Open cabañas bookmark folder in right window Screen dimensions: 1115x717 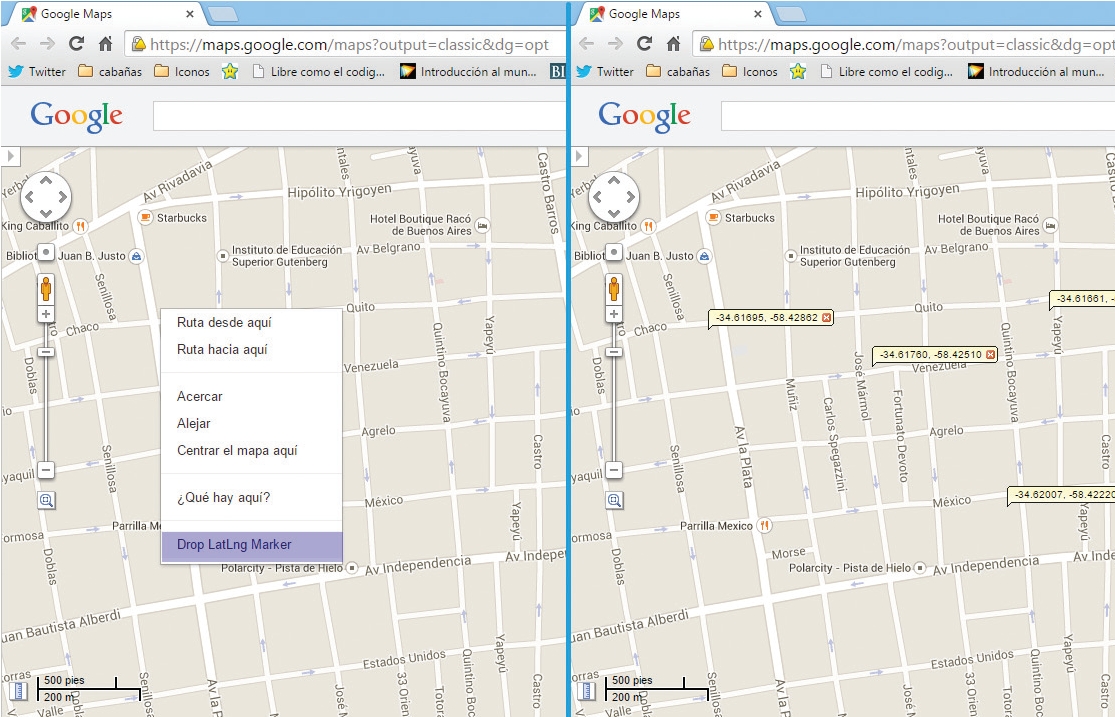[678, 71]
